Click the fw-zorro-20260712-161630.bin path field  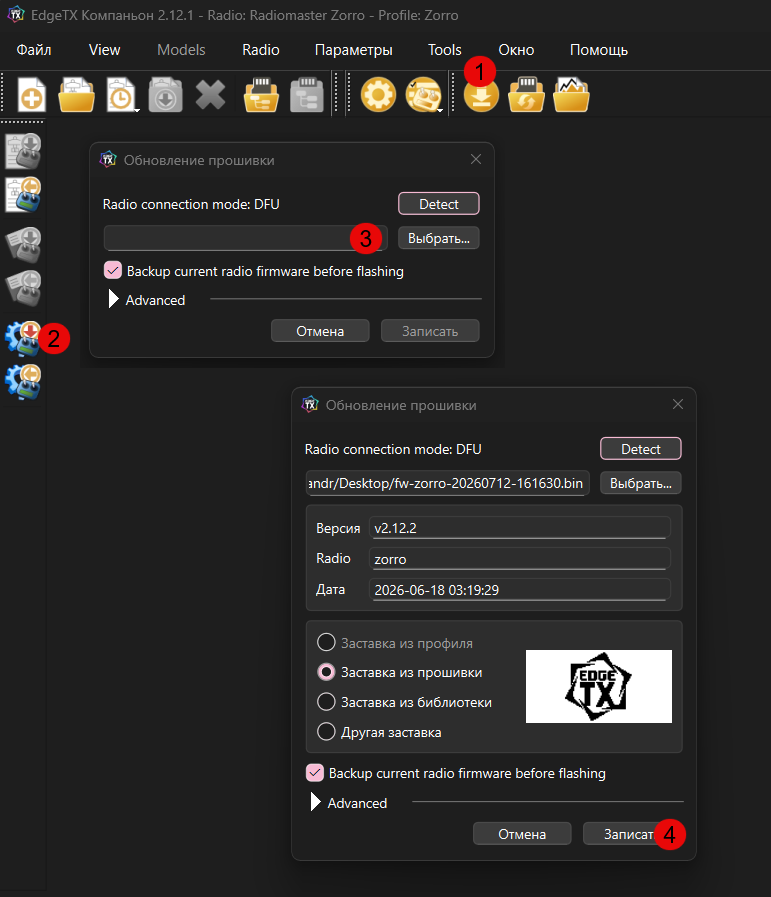click(447, 483)
